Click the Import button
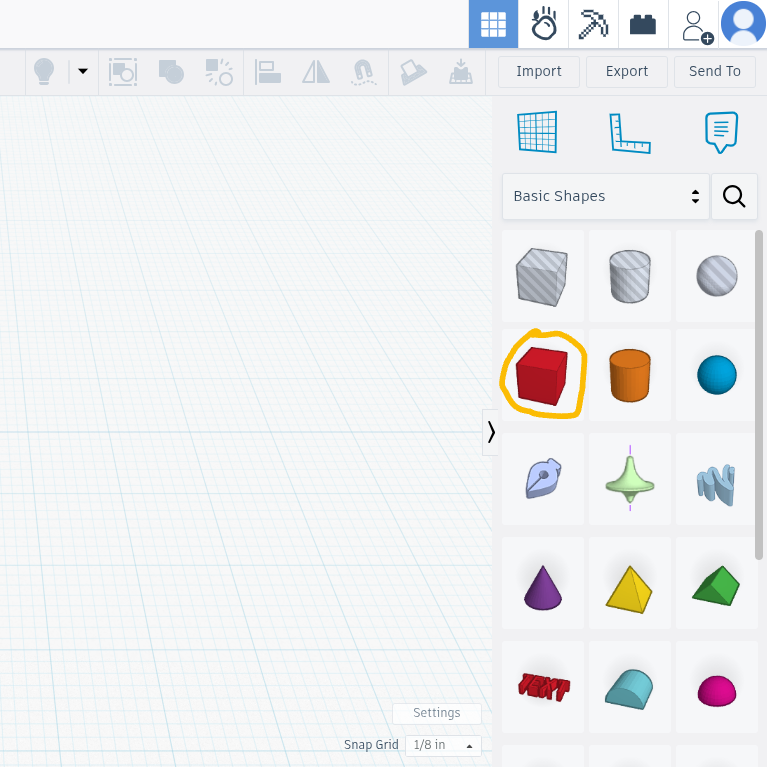 click(539, 71)
